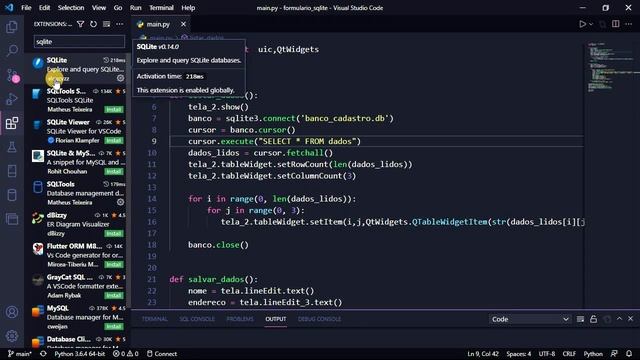Click the feedback icon in status bar
The image size is (640, 360).
pyautogui.click(x=614, y=353)
